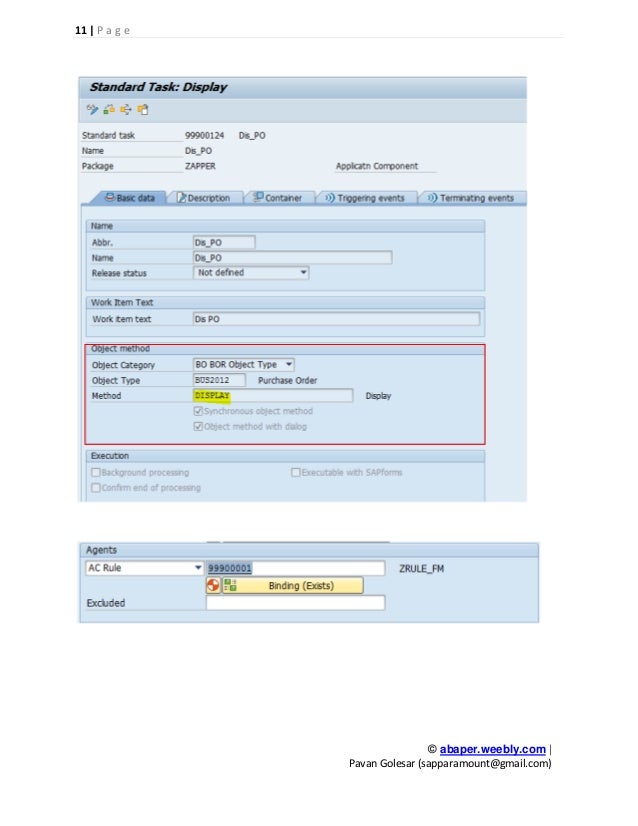Click the yellow branching arrows toolbar icon

click(126, 110)
